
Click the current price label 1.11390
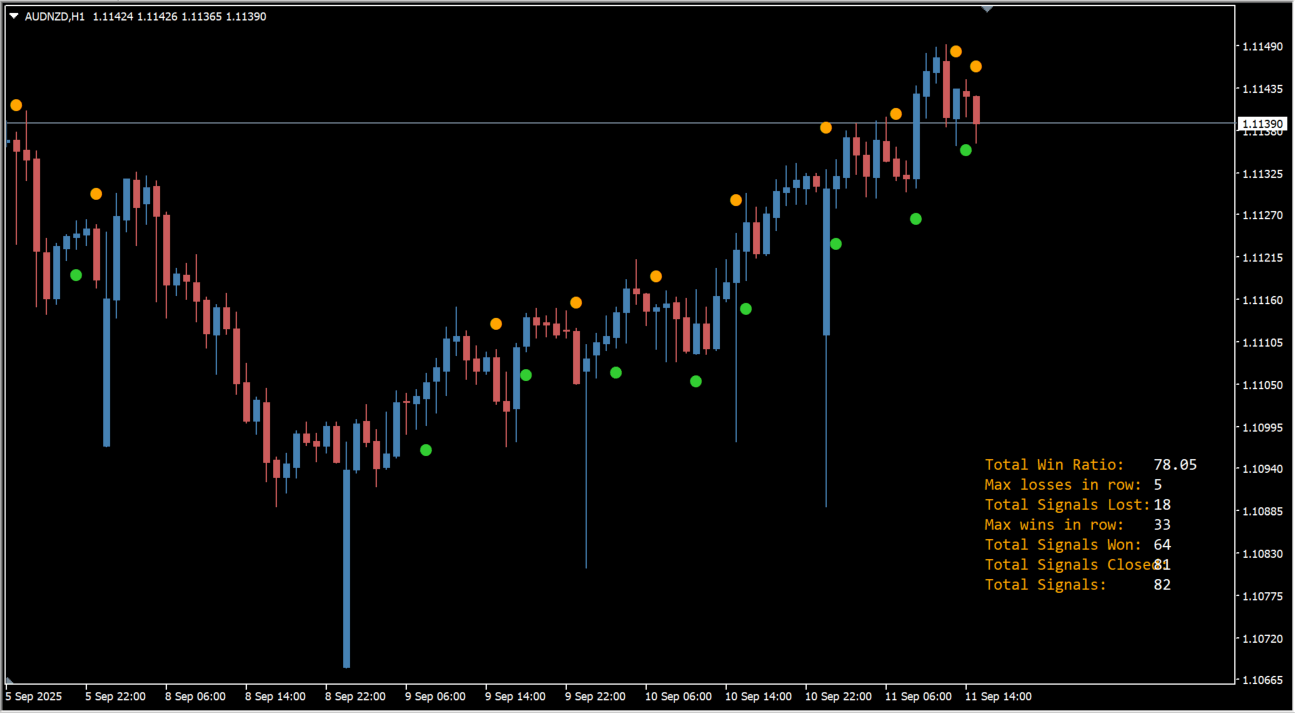click(1261, 124)
